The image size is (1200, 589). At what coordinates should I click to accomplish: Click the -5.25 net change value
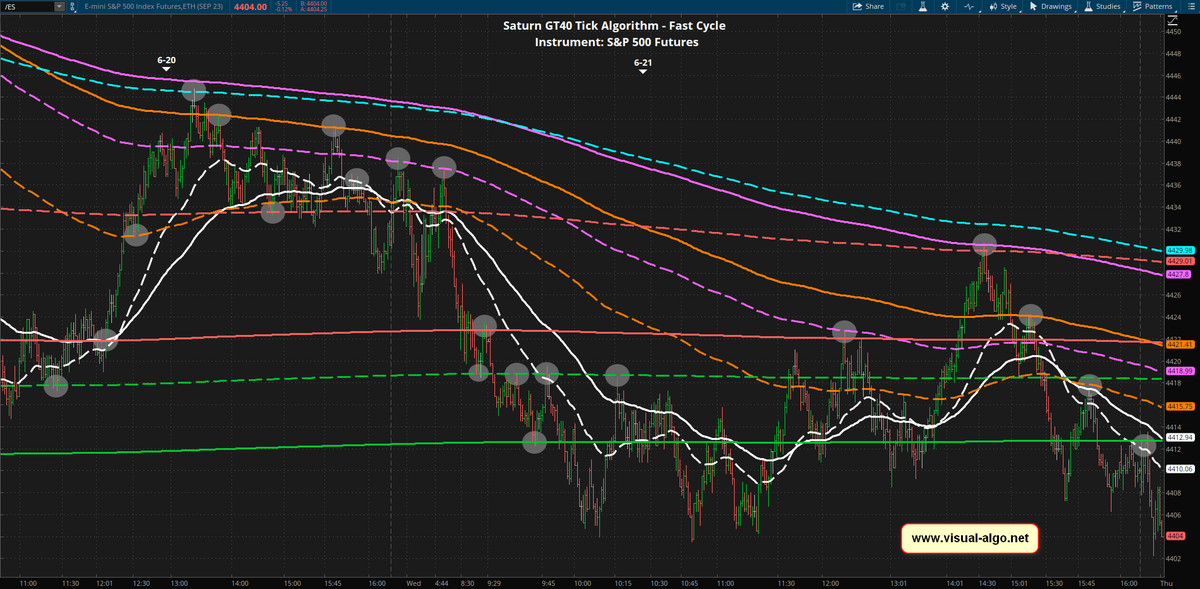(282, 4)
